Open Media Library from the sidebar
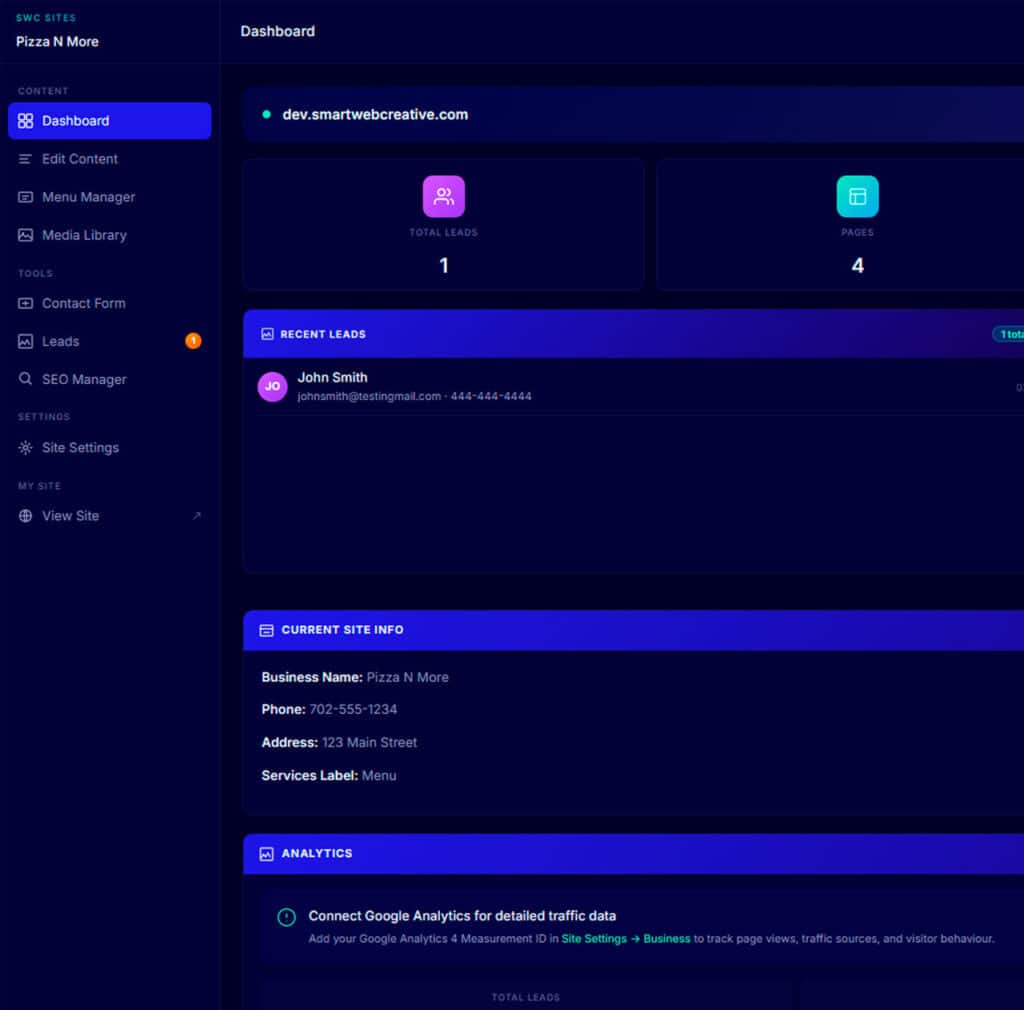The image size is (1024, 1010). pyautogui.click(x=84, y=235)
